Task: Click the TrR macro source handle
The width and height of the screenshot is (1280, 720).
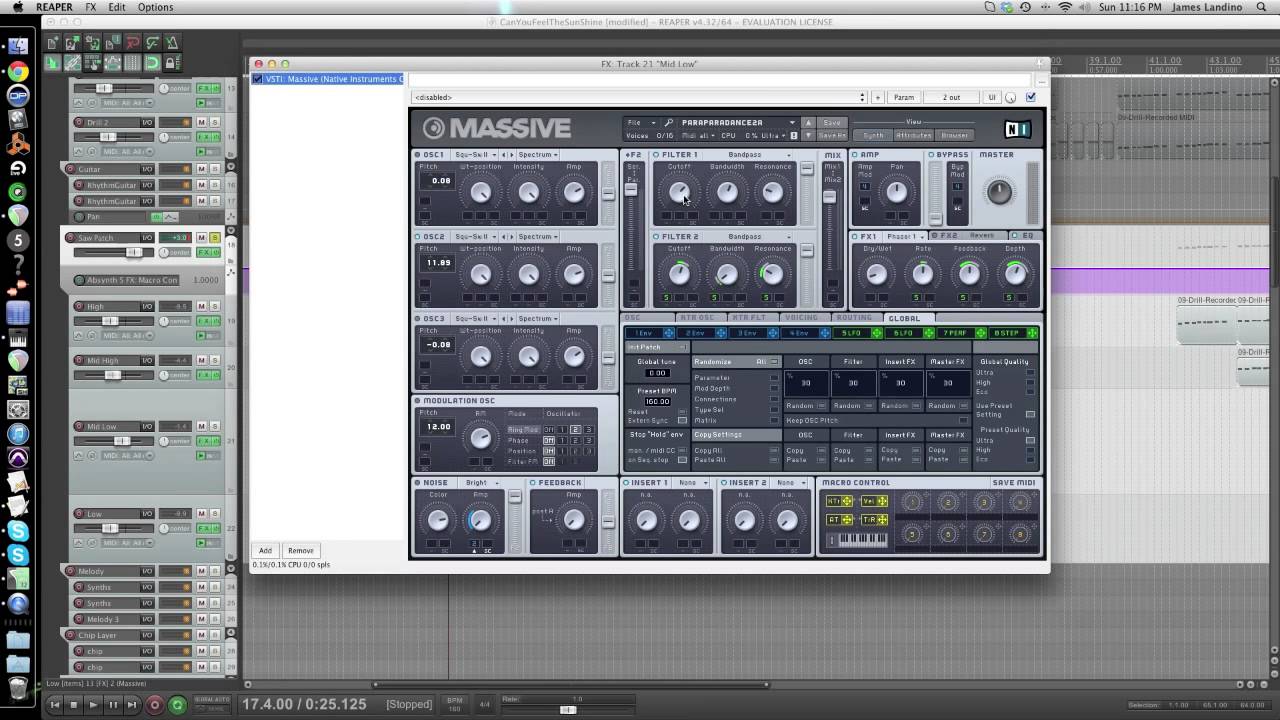Action: [882, 520]
